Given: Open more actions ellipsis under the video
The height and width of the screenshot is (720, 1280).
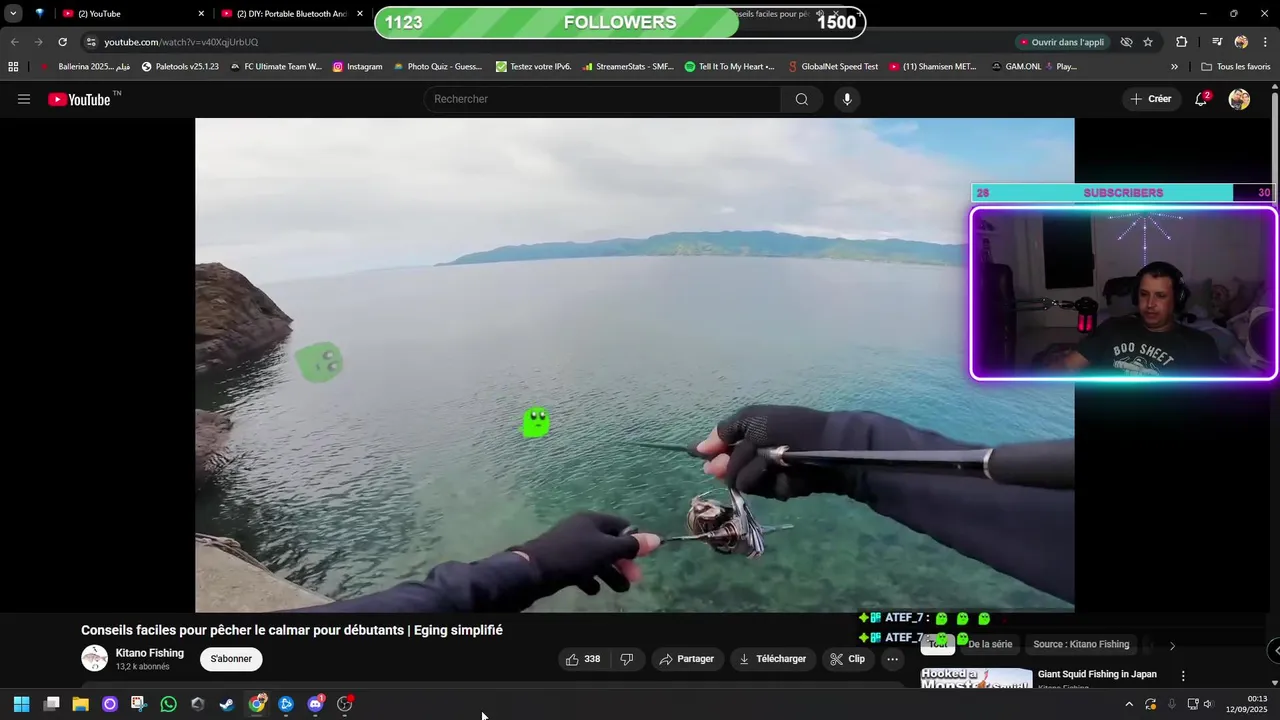Looking at the screenshot, I should (x=893, y=659).
